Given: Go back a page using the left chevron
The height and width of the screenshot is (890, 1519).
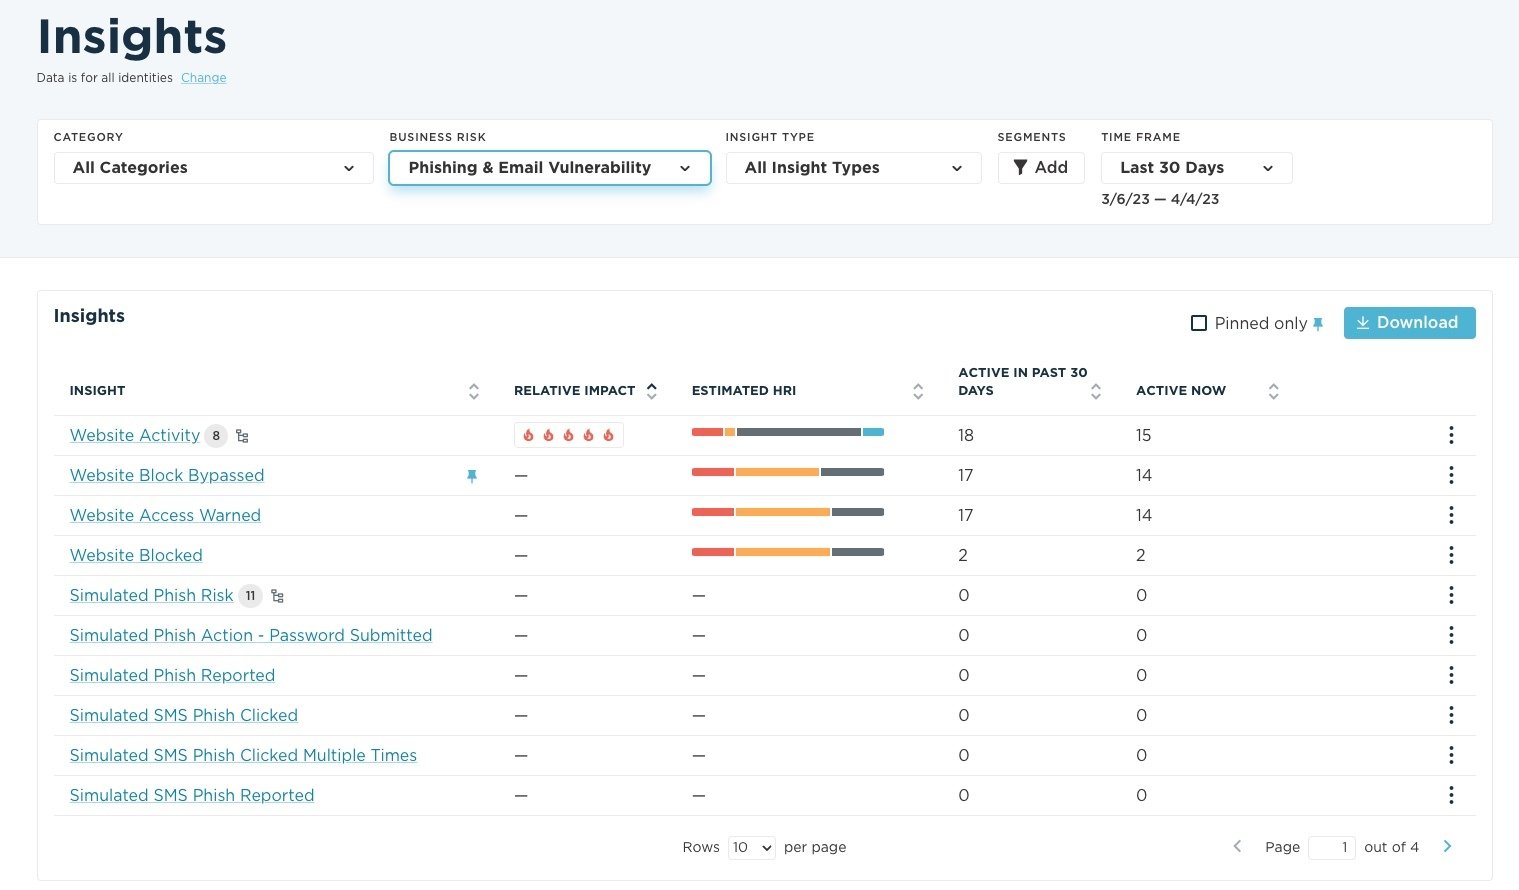Looking at the screenshot, I should pos(1237,846).
